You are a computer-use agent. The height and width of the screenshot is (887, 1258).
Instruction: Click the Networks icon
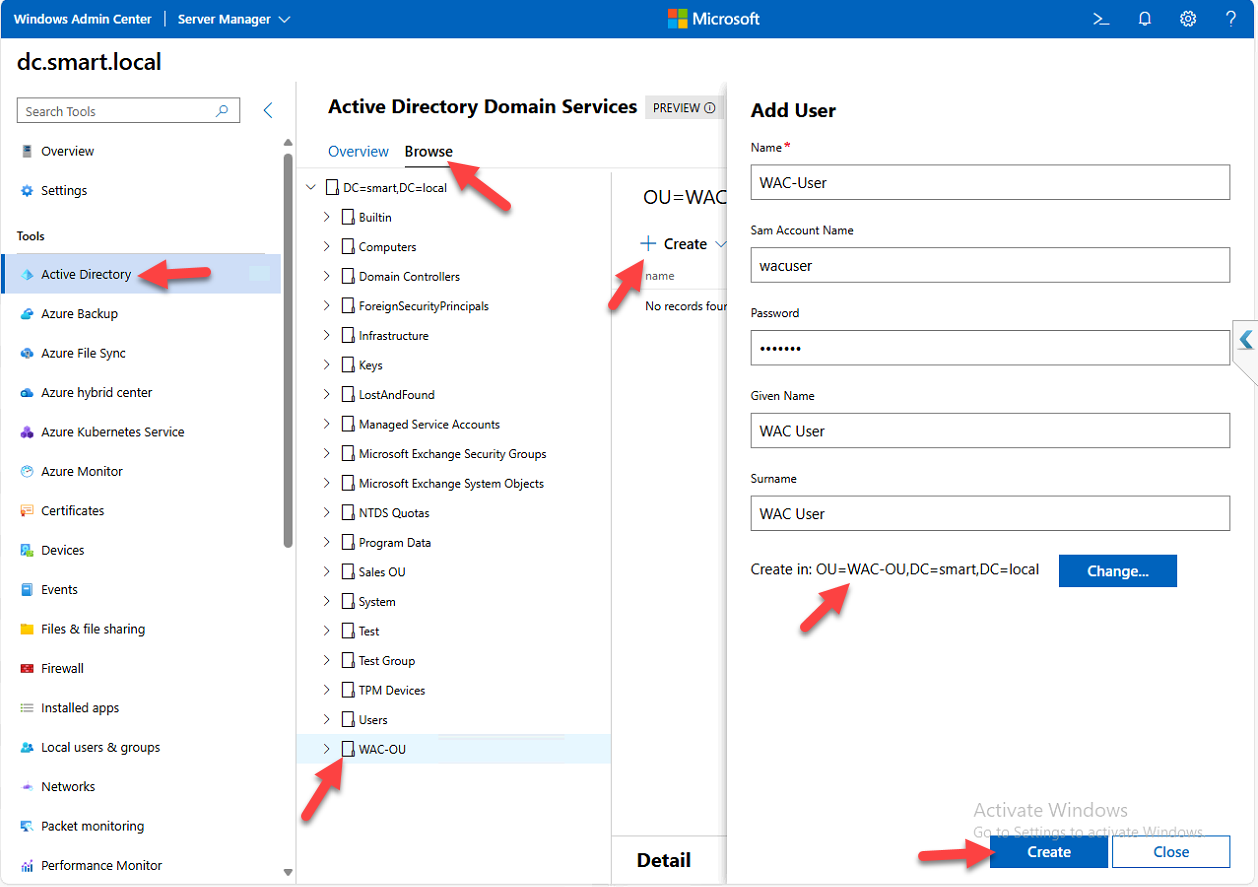pyautogui.click(x=27, y=787)
